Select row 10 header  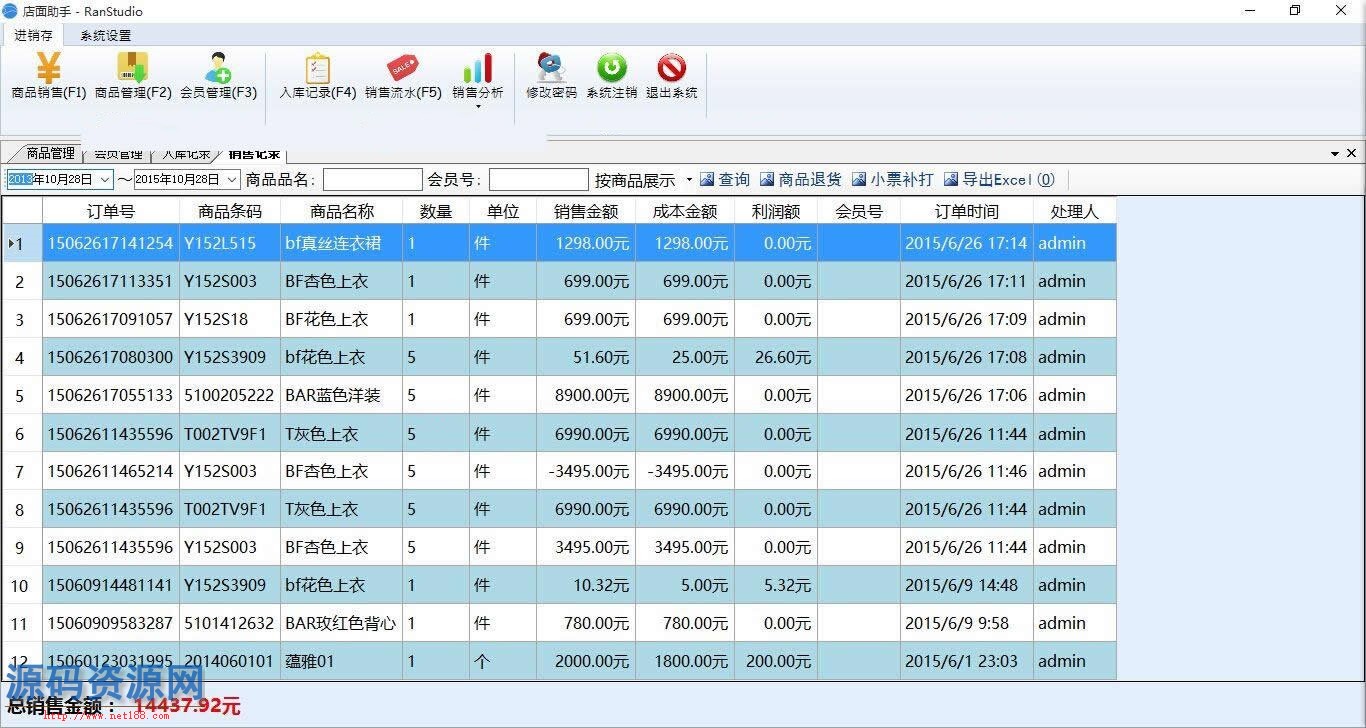coord(22,585)
